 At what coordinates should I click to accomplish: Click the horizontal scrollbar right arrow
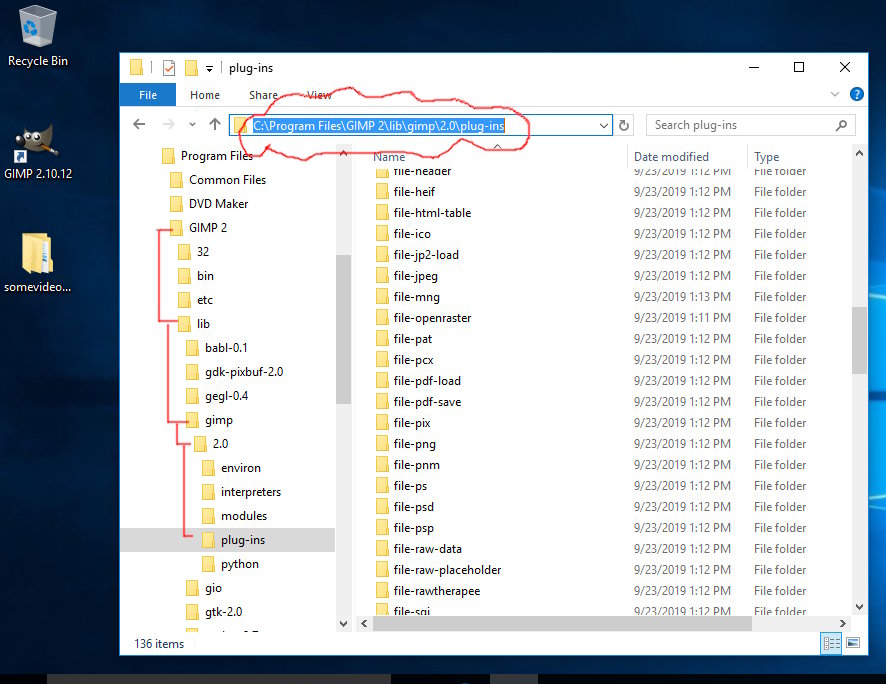[842, 624]
